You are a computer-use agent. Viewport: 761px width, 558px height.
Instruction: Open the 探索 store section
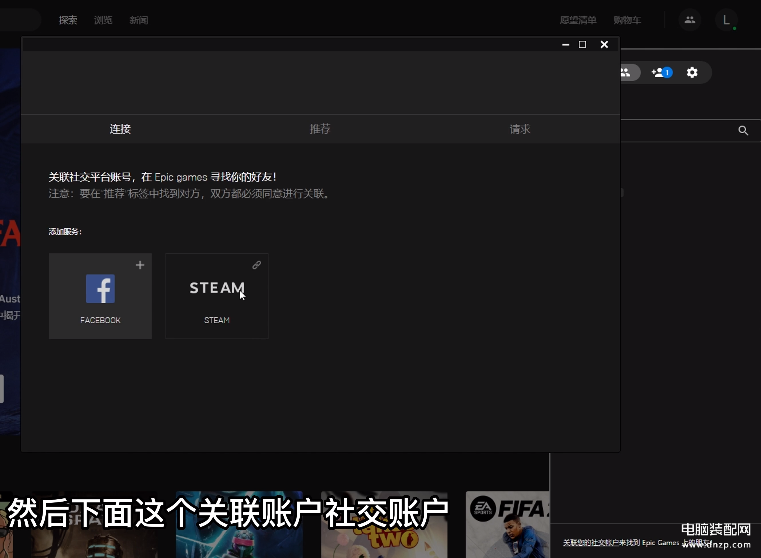(68, 20)
